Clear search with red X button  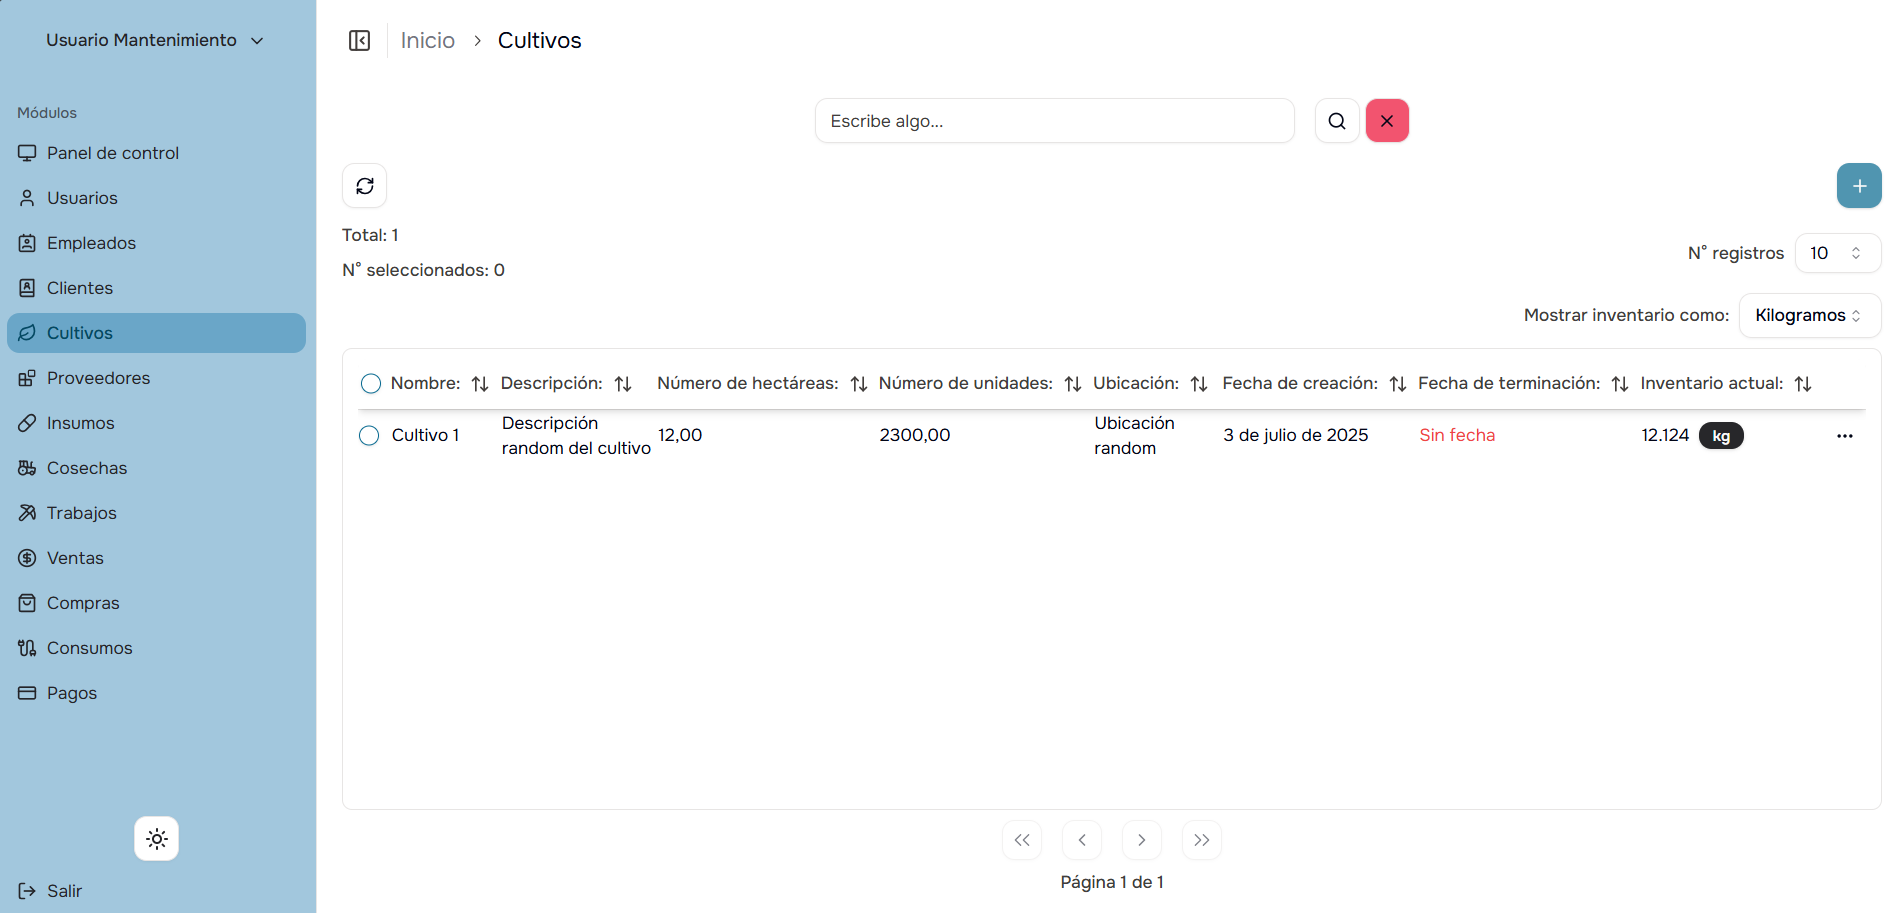coord(1387,121)
